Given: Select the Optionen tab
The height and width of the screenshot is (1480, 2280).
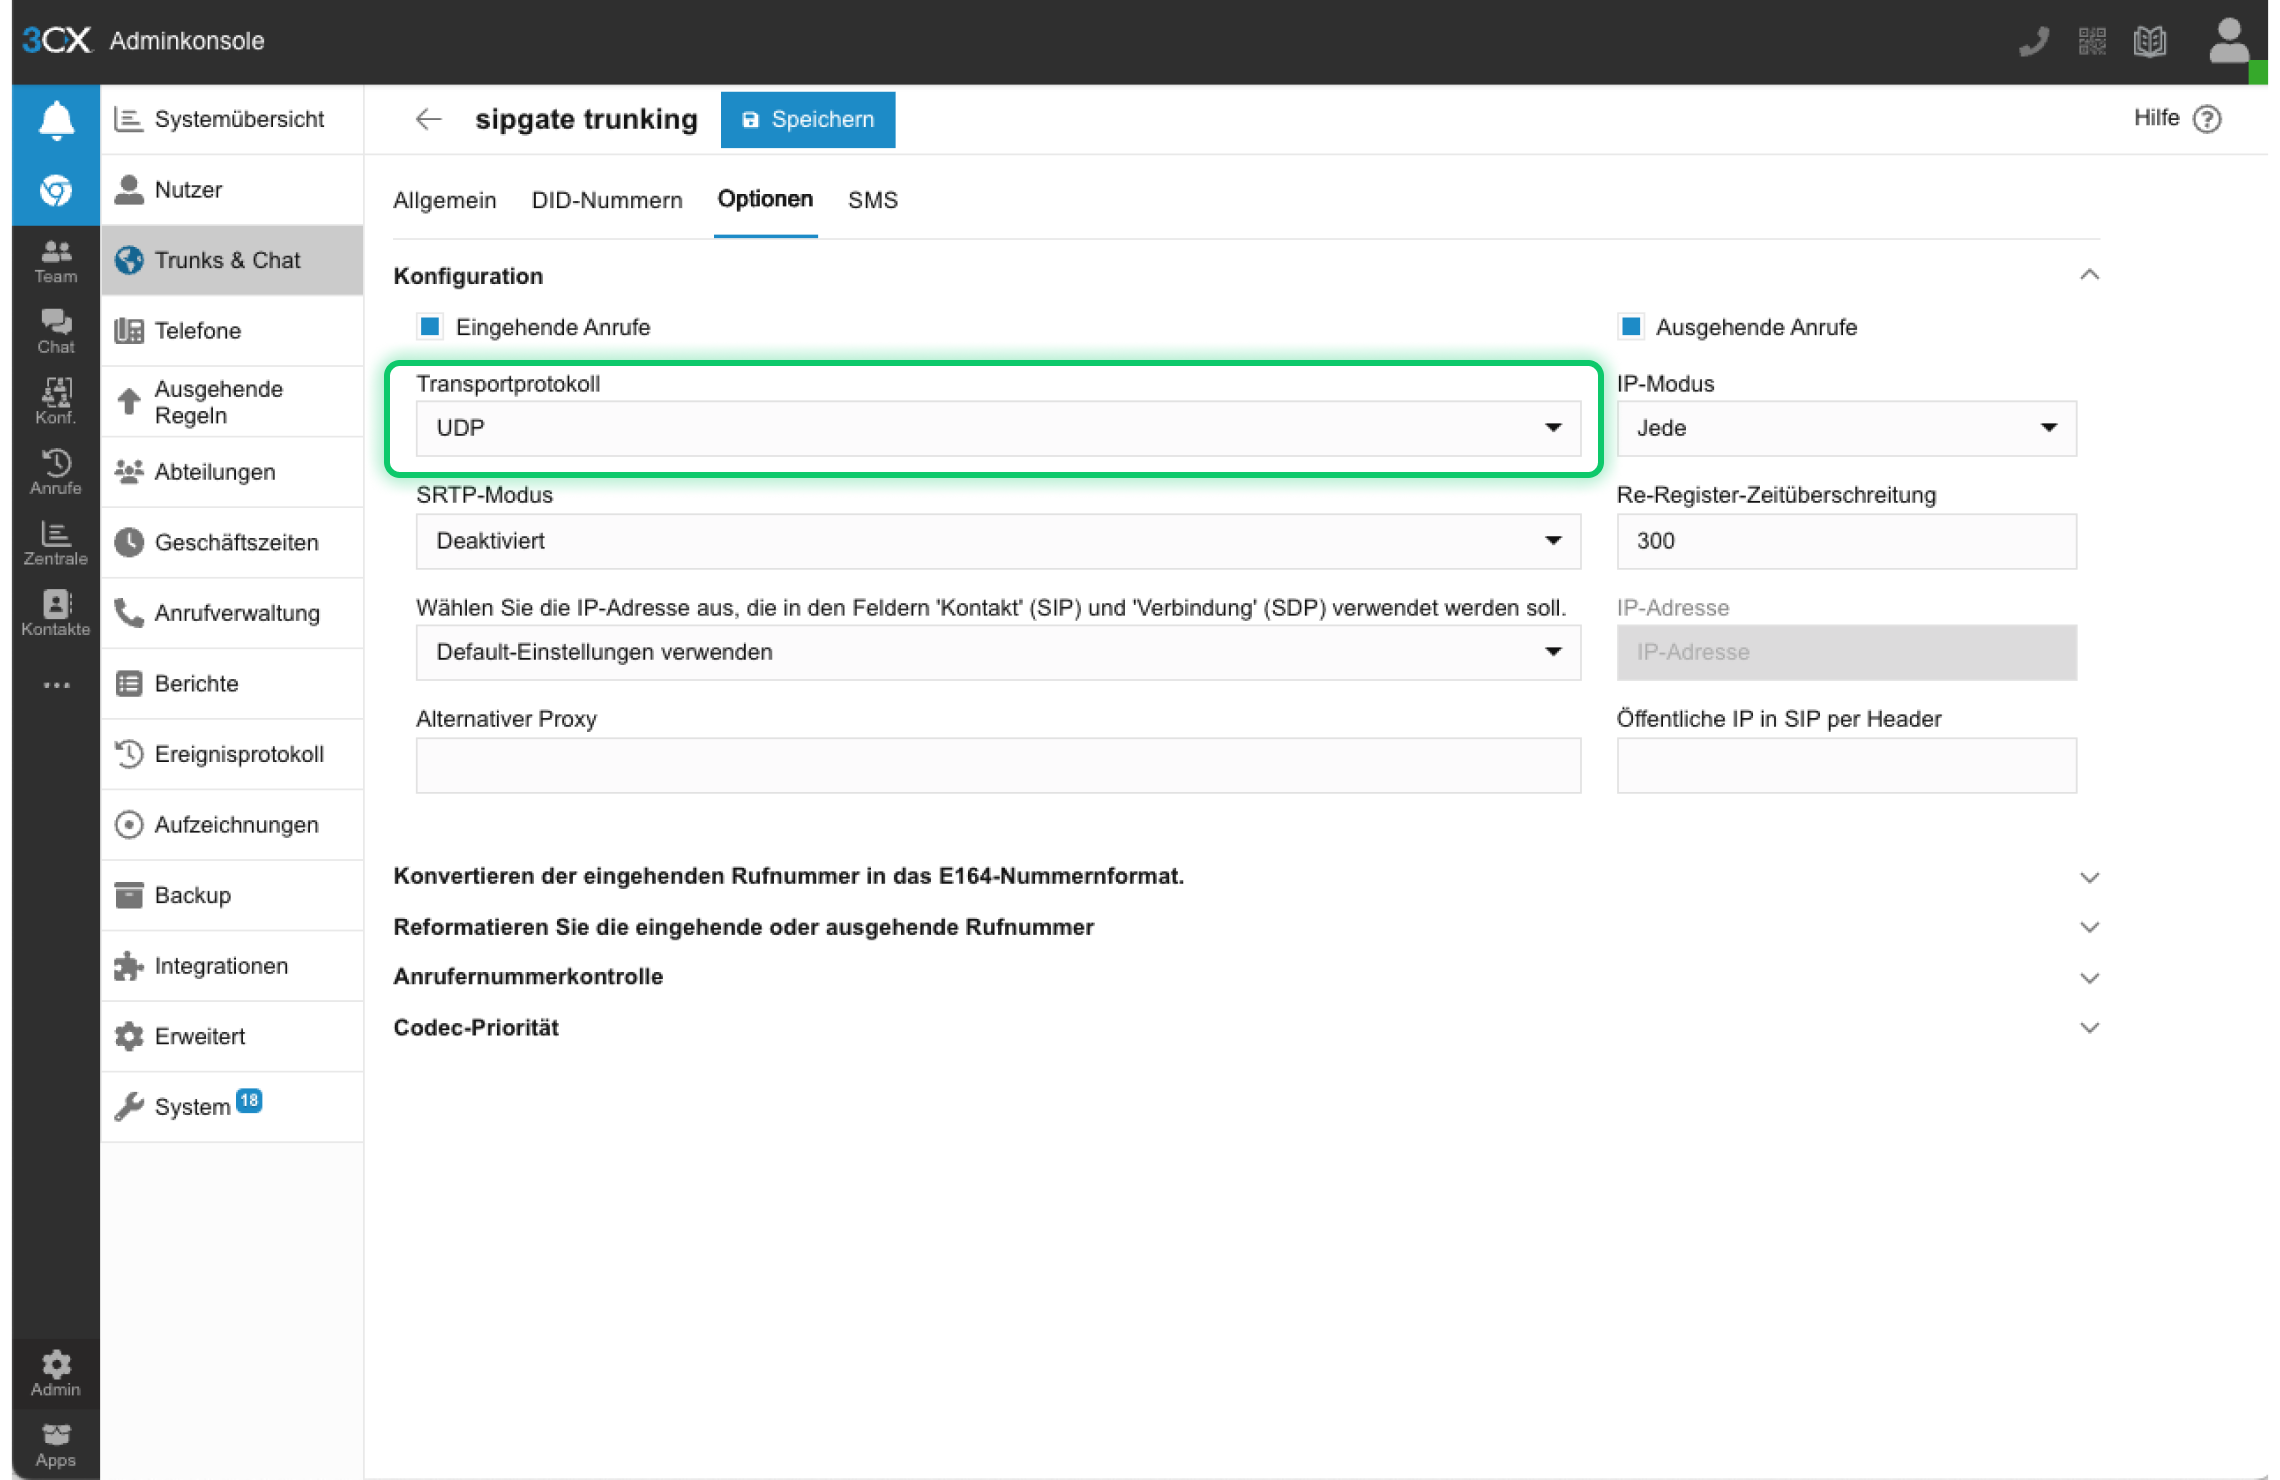Looking at the screenshot, I should [765, 199].
